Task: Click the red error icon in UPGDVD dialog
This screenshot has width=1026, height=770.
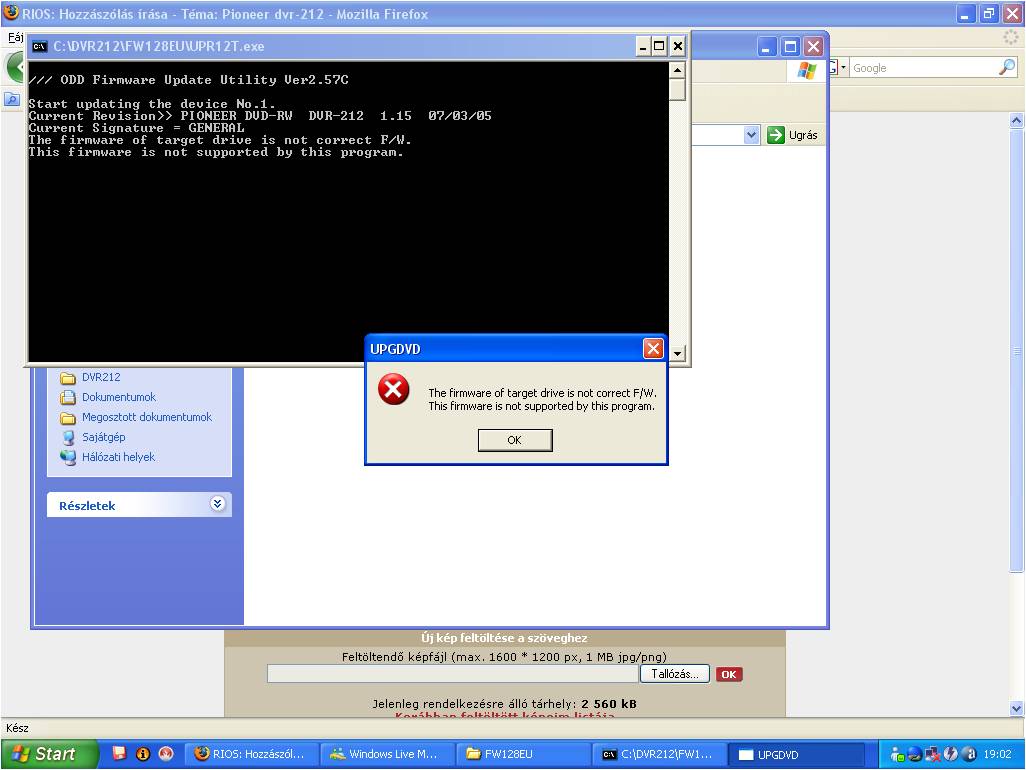Action: [393, 390]
